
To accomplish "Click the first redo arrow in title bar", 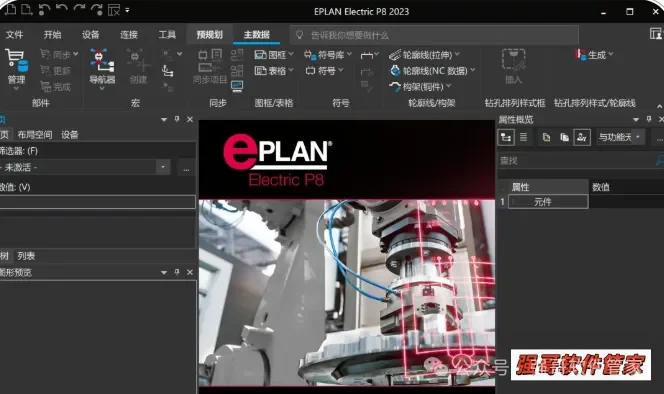I will point(79,9).
